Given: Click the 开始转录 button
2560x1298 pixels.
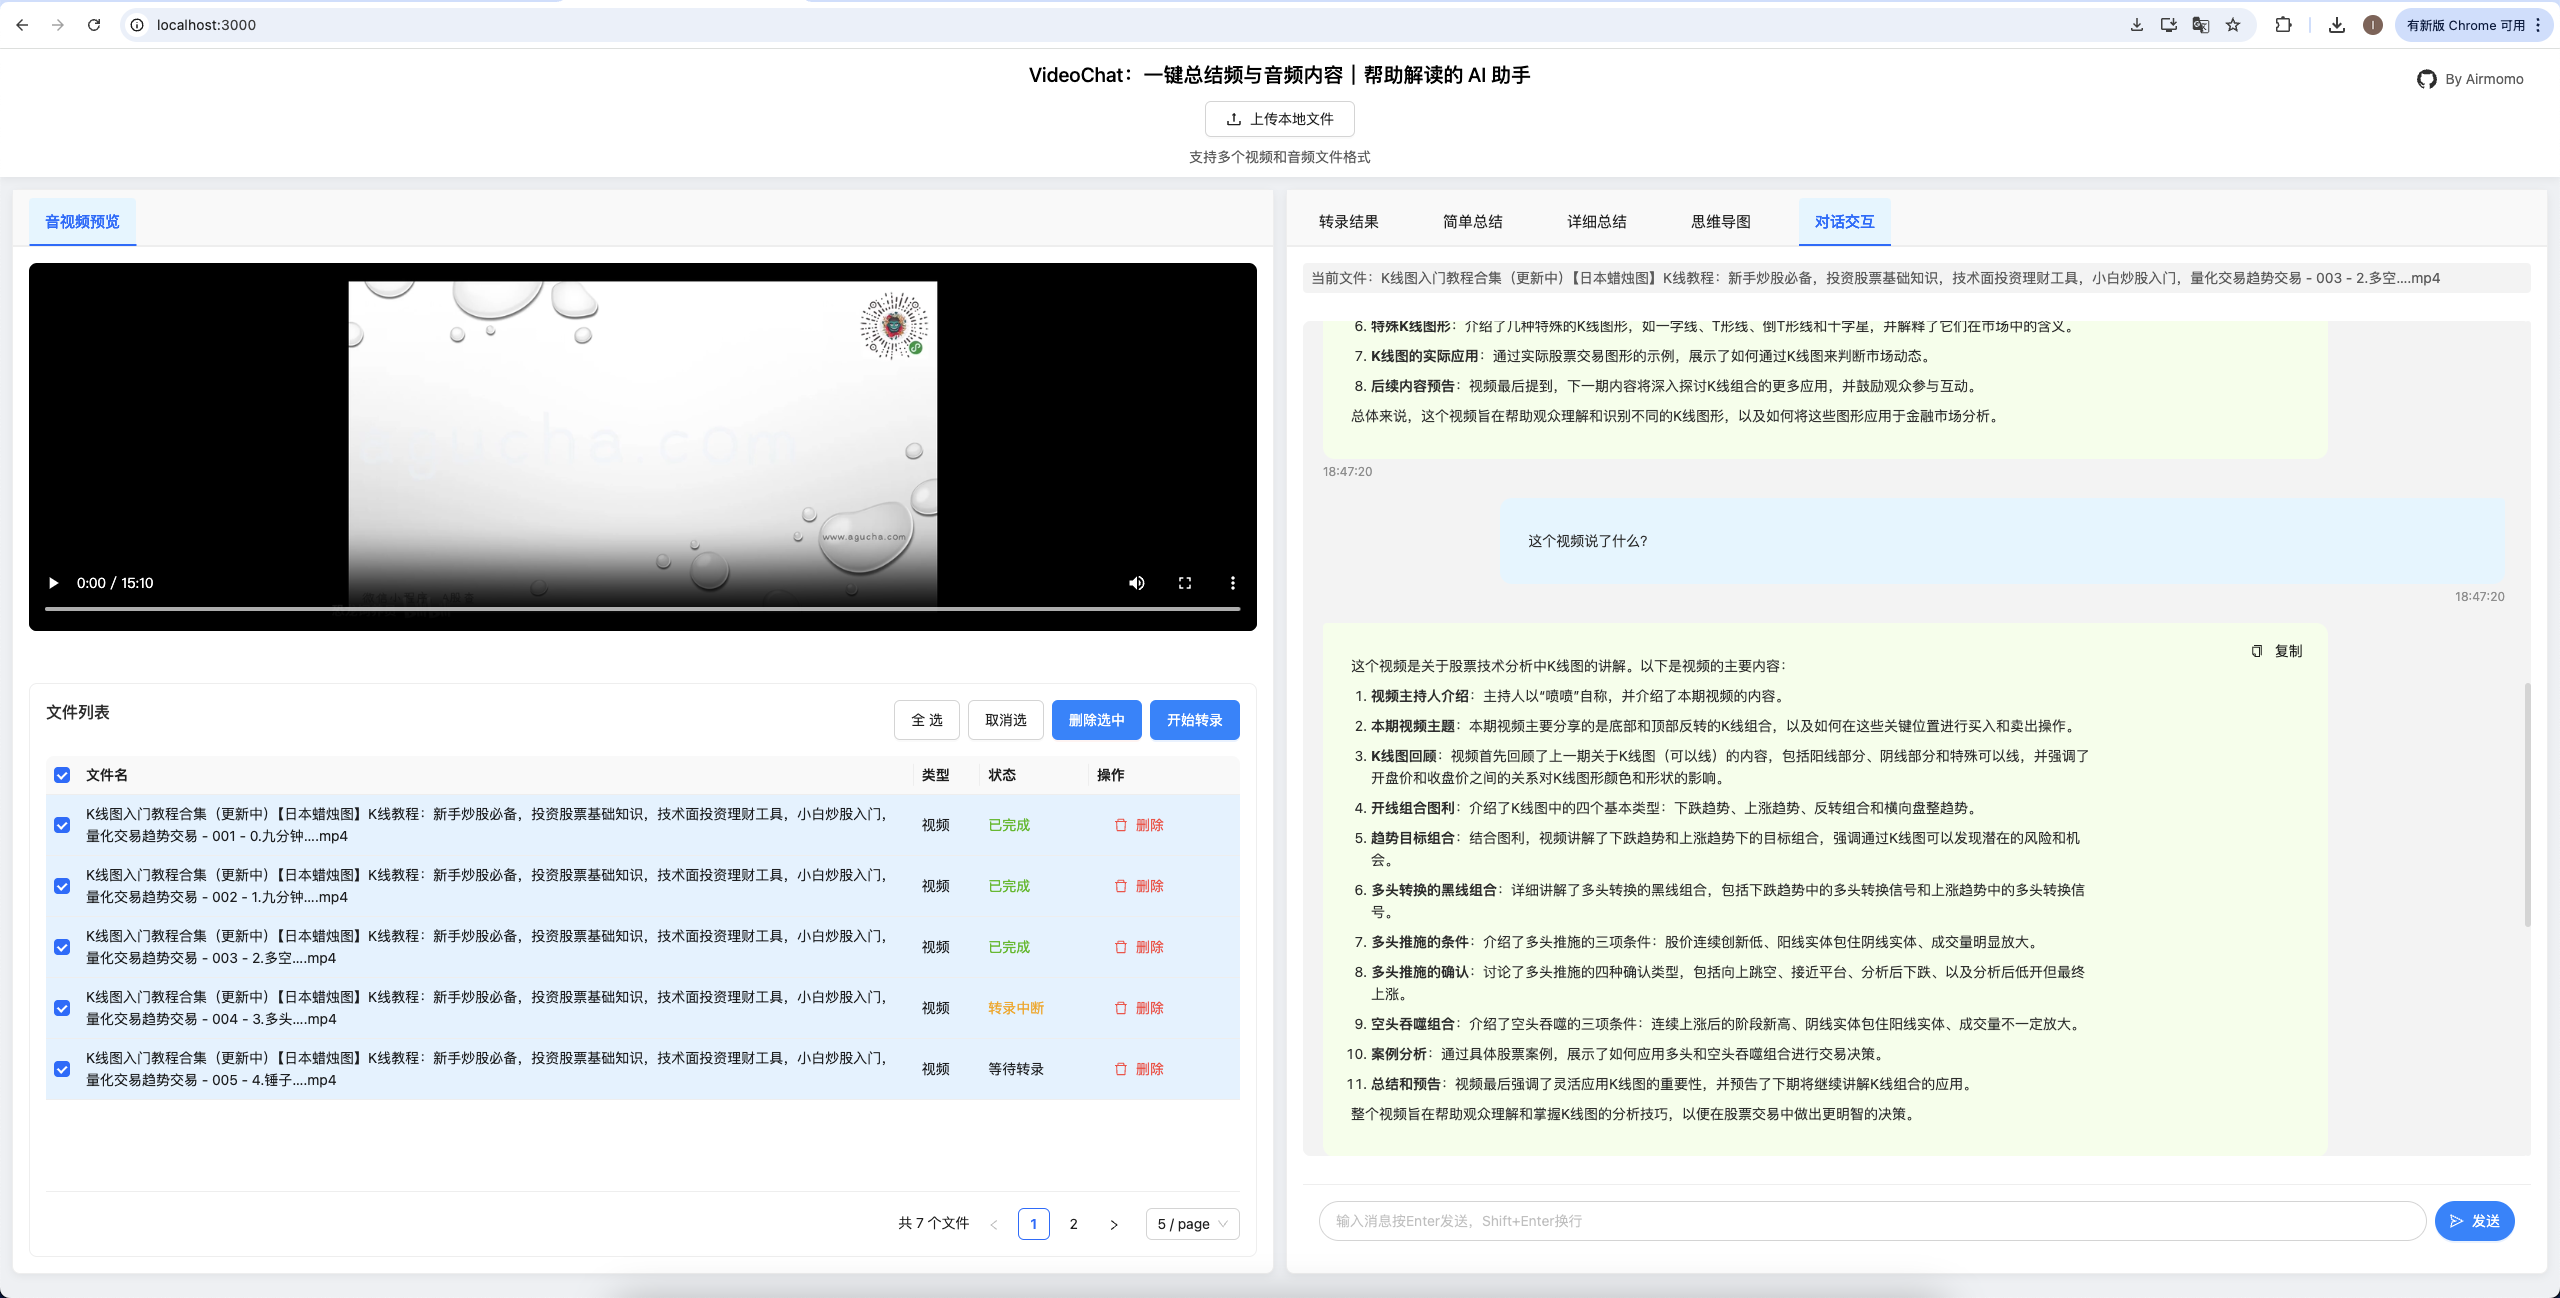Looking at the screenshot, I should tap(1194, 720).
